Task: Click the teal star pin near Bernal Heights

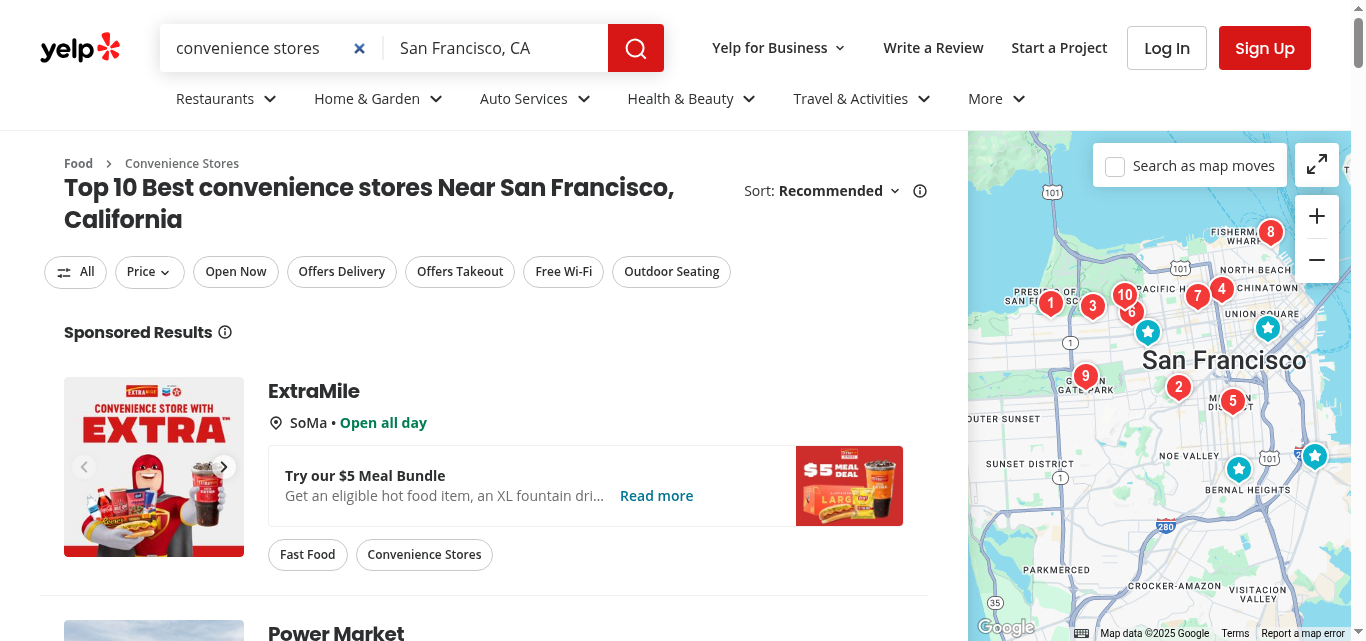Action: [1239, 468]
